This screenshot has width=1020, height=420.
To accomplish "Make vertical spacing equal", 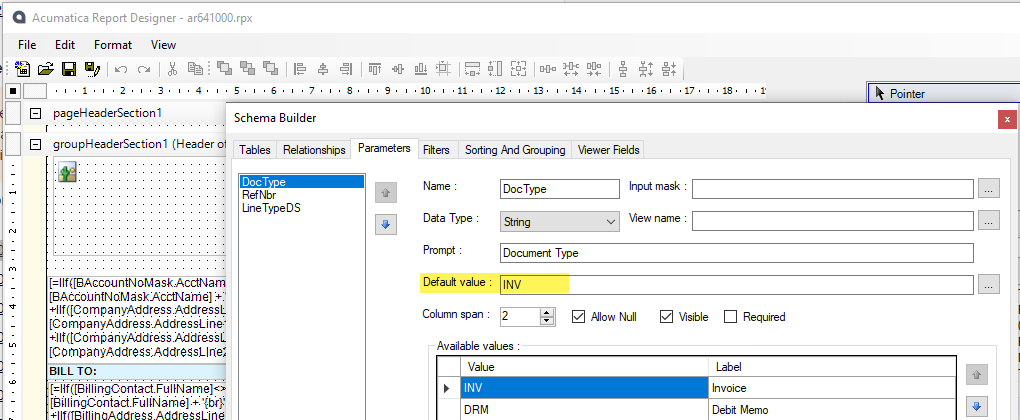I will coord(623,68).
